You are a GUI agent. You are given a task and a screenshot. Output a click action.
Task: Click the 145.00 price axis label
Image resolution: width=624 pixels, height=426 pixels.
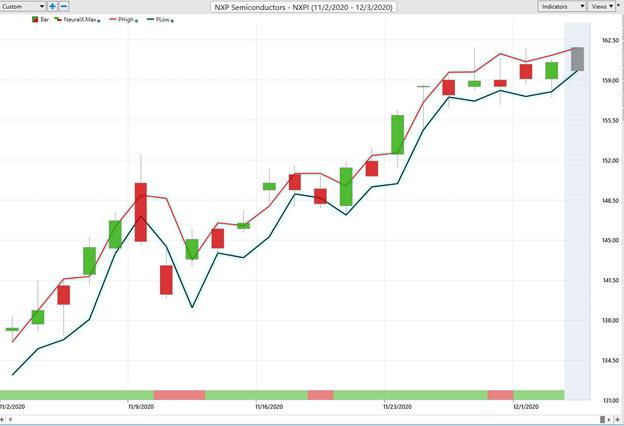tap(610, 240)
